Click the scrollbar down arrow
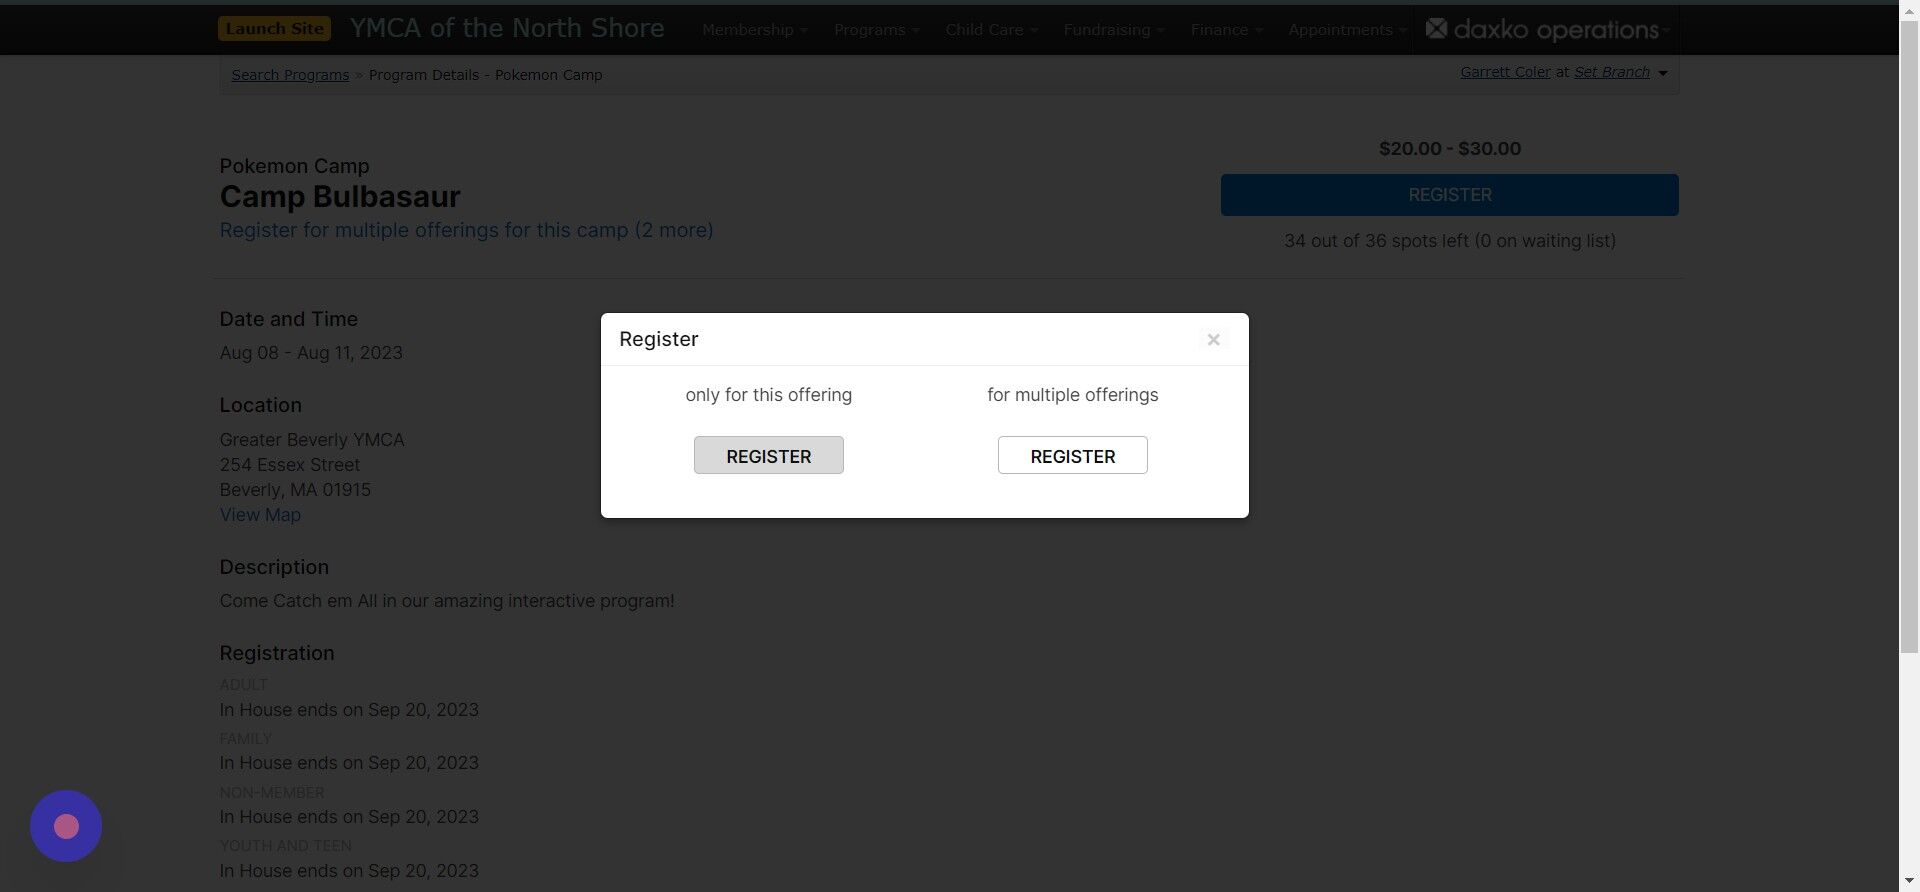This screenshot has height=892, width=1920. coord(1909,882)
